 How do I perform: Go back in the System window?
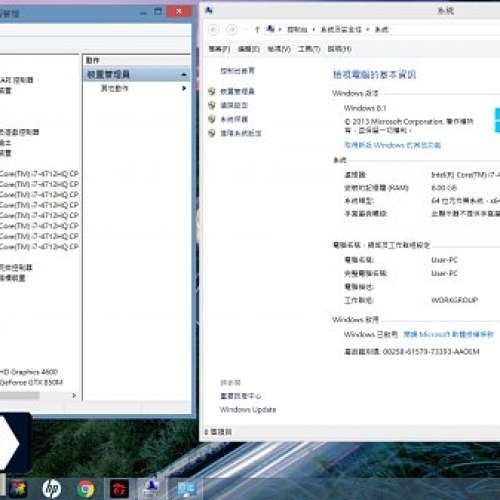tap(214, 30)
